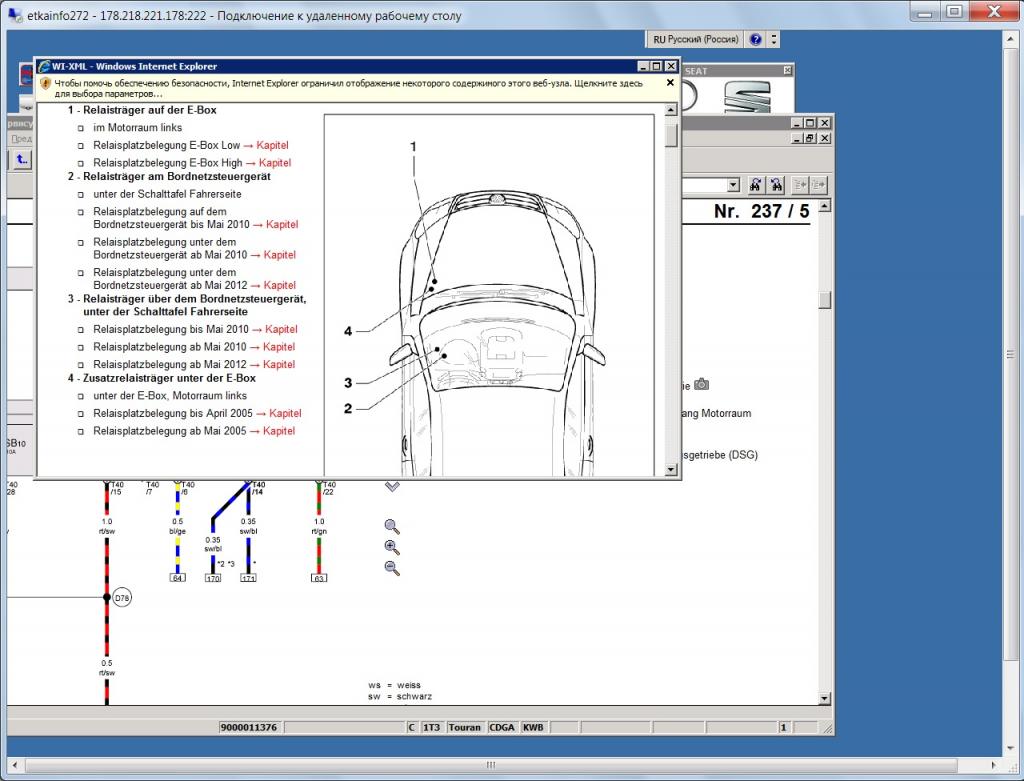Click the SEAT logo in the SEAT window
1024x781 pixels.
tap(748, 96)
